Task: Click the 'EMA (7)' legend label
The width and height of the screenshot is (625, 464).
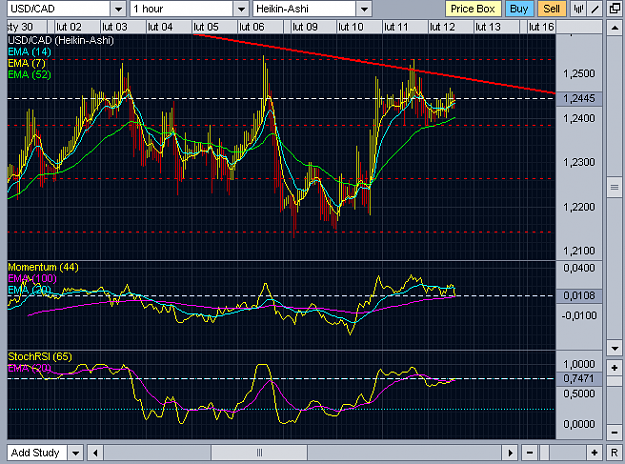Action: point(27,63)
